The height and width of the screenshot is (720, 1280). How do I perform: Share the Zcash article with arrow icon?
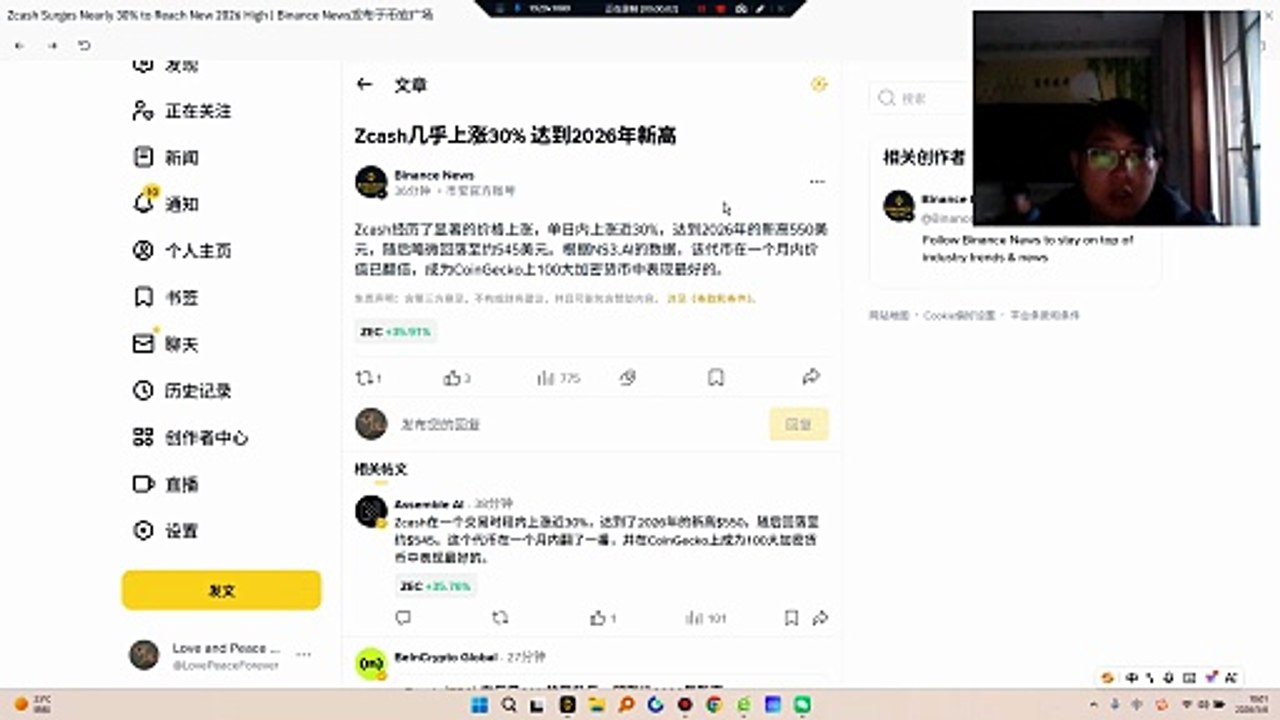click(811, 378)
